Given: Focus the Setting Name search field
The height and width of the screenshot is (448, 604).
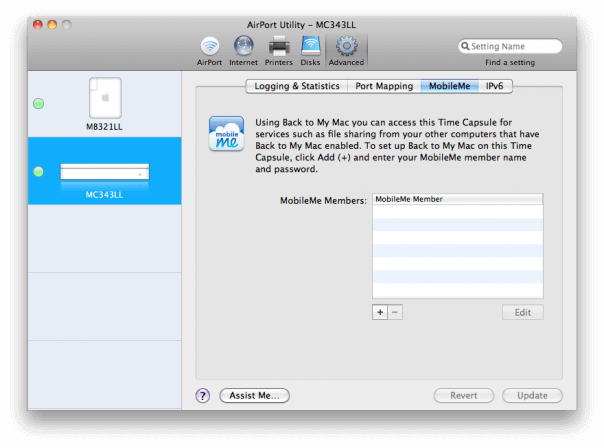Looking at the screenshot, I should [x=510, y=46].
